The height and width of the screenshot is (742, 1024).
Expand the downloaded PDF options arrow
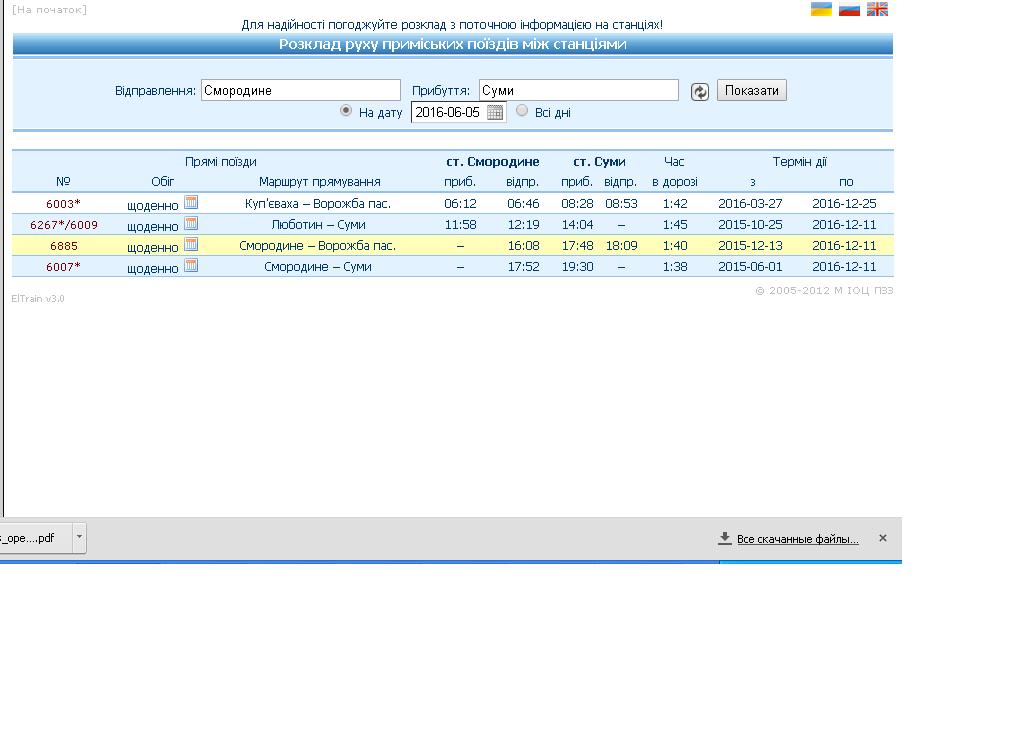click(x=79, y=537)
